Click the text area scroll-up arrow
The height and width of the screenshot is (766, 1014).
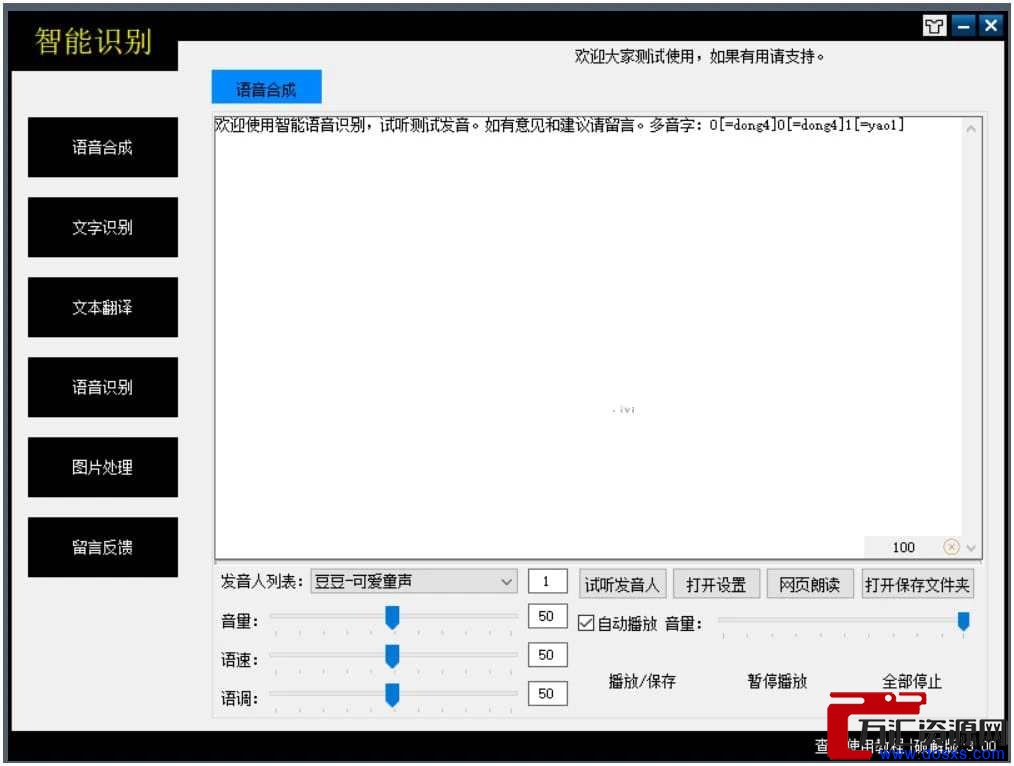tap(971, 127)
